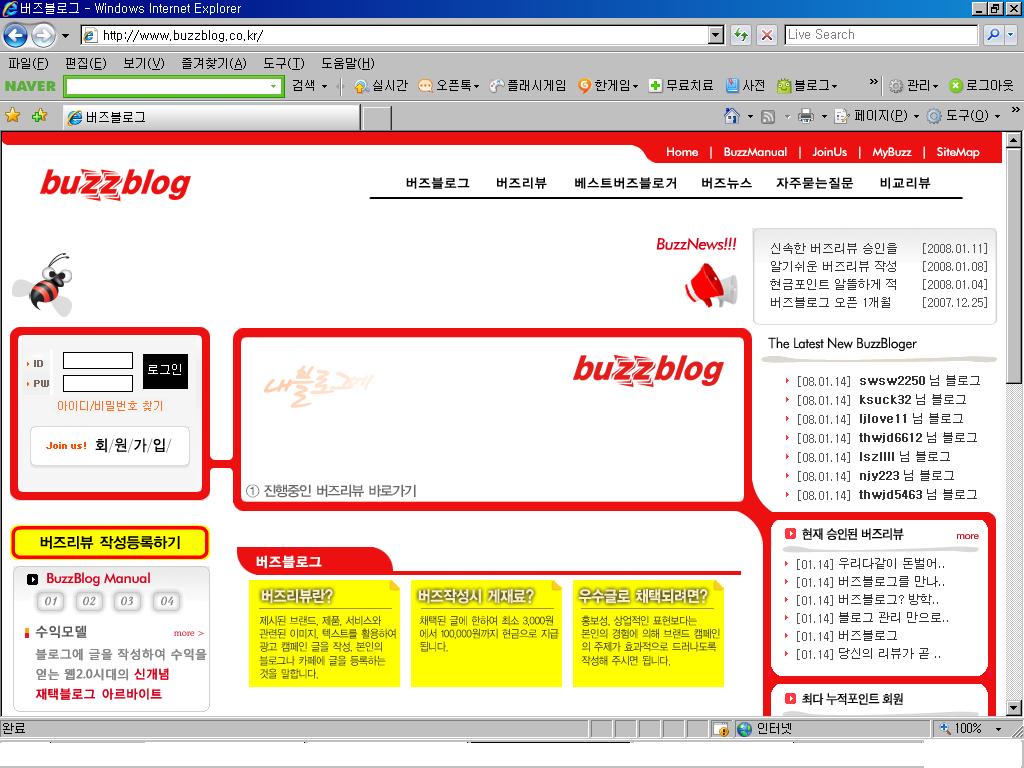The width and height of the screenshot is (1024, 768).
Task: Click the 비교리뷰 navigation link
Action: pyautogui.click(x=904, y=183)
